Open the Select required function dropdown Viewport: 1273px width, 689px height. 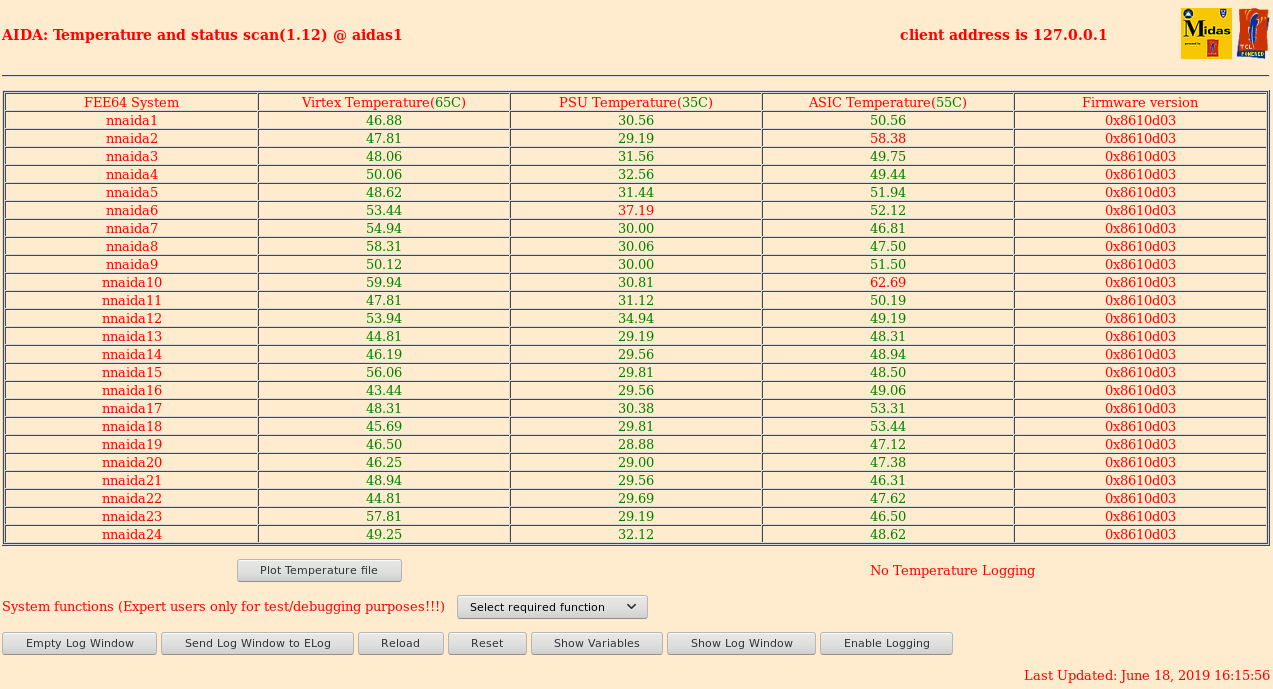point(552,607)
